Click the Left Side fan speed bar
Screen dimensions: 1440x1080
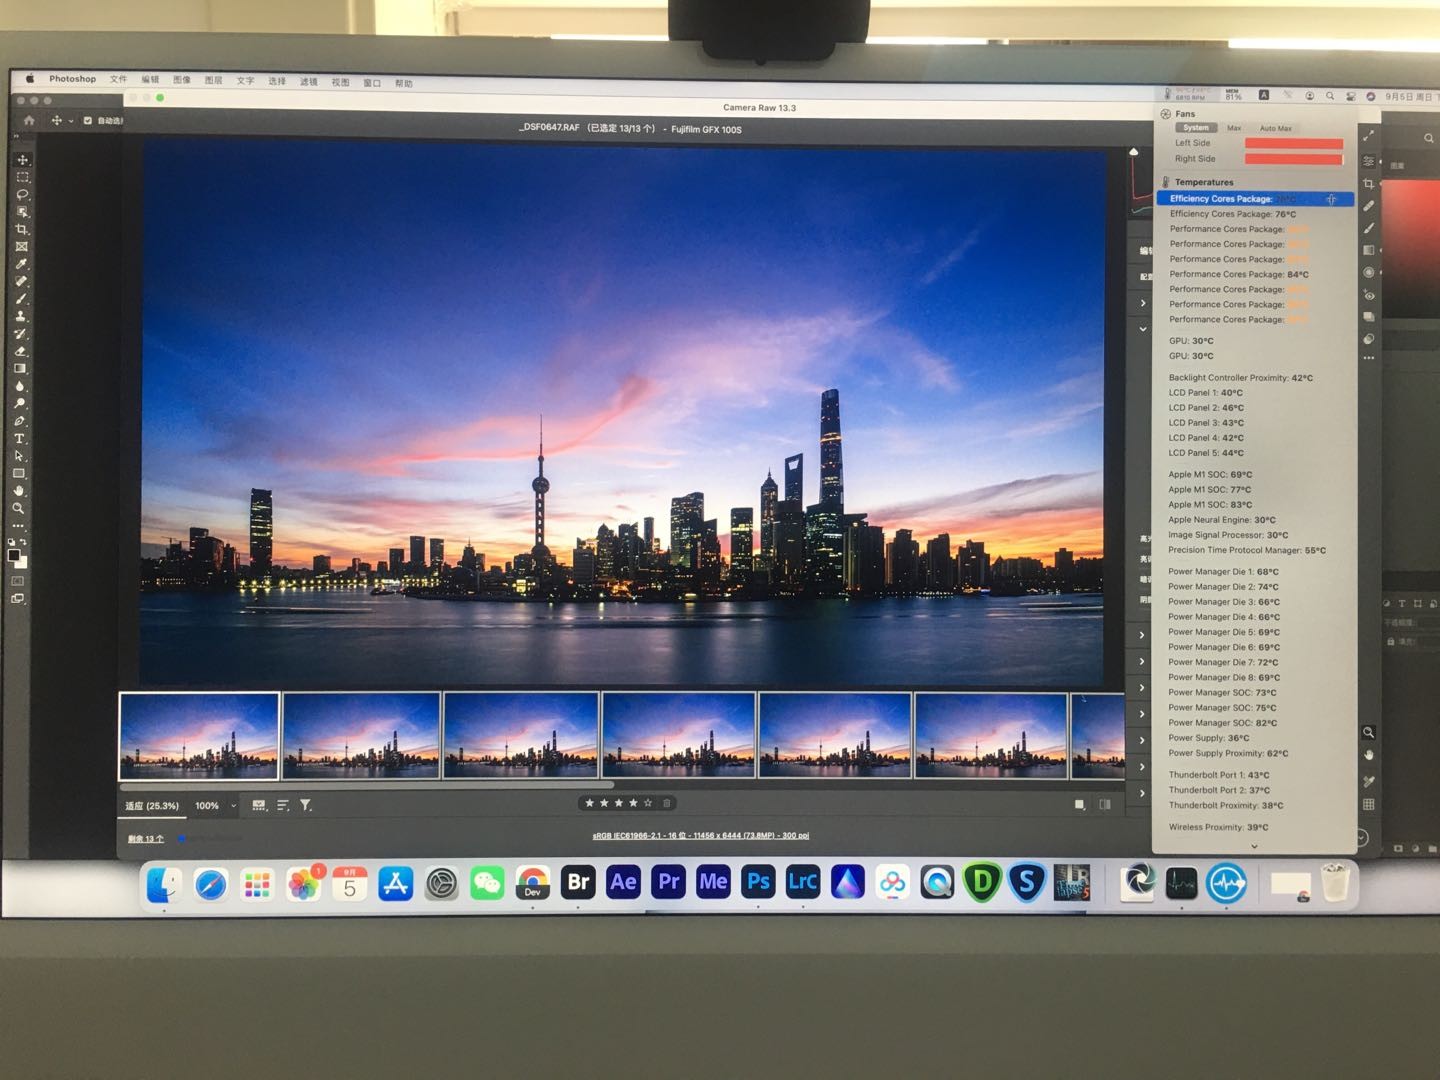(1293, 144)
